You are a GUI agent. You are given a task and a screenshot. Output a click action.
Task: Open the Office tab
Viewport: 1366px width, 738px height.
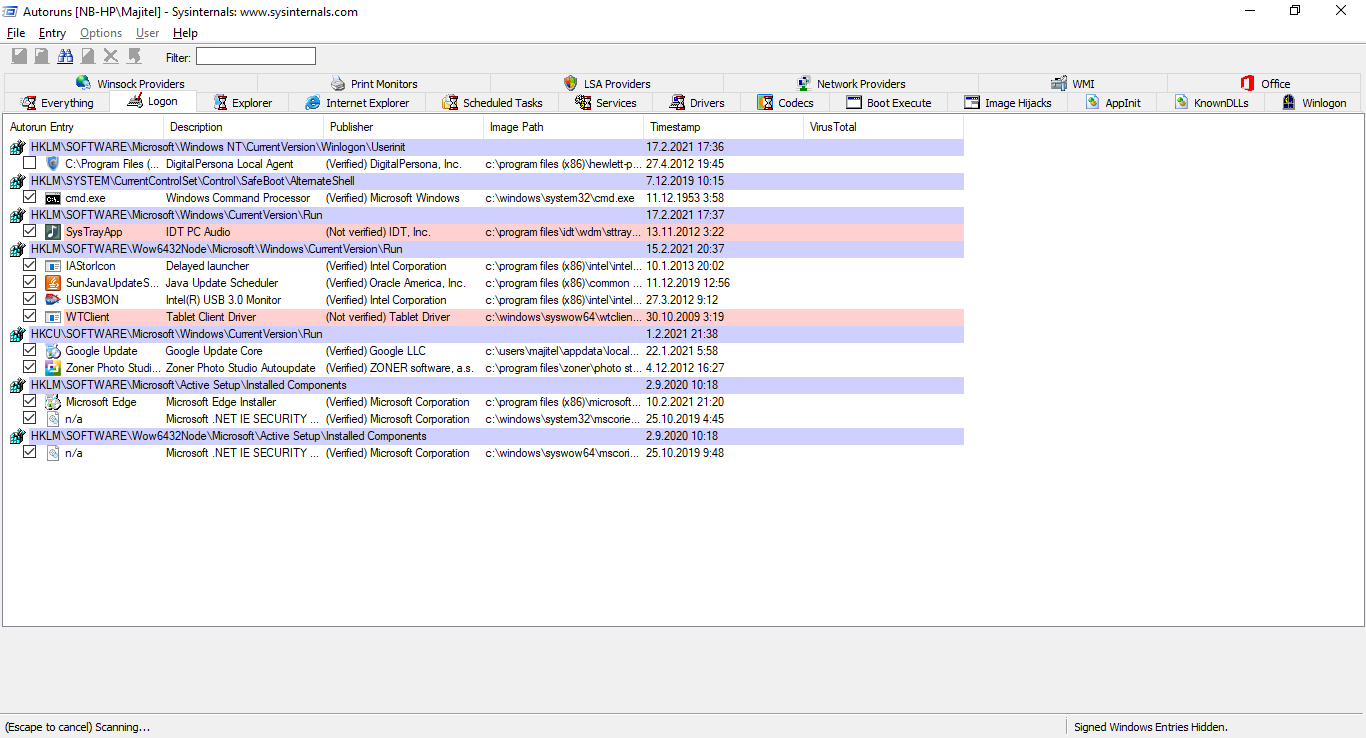click(x=1264, y=84)
